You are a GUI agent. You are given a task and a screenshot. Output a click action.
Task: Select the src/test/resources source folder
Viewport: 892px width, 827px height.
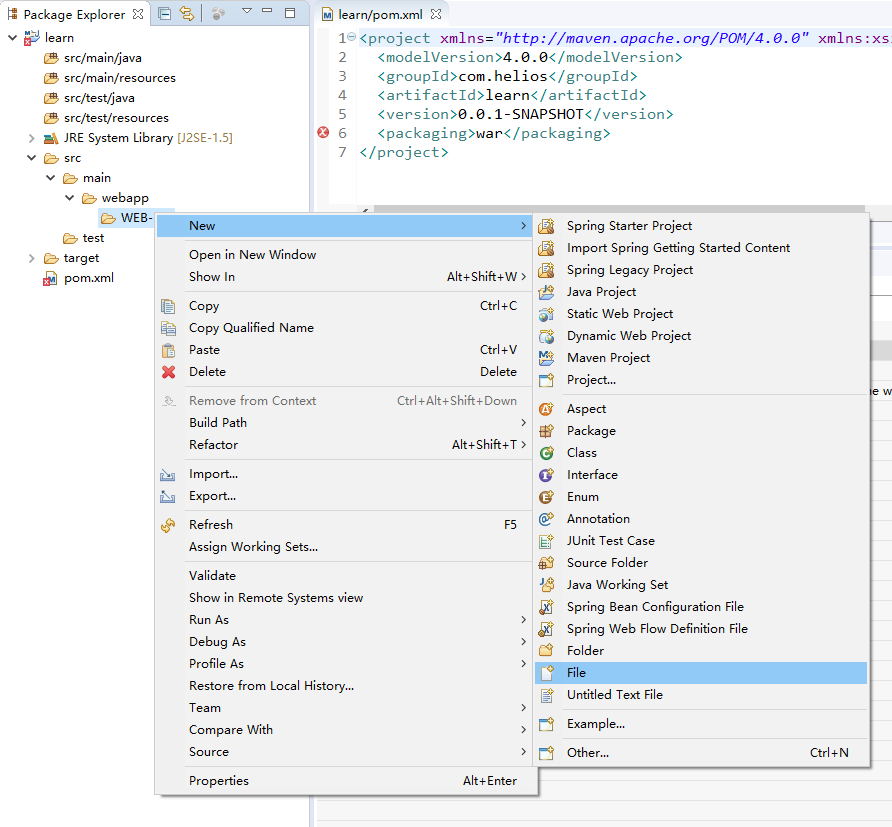tap(106, 118)
